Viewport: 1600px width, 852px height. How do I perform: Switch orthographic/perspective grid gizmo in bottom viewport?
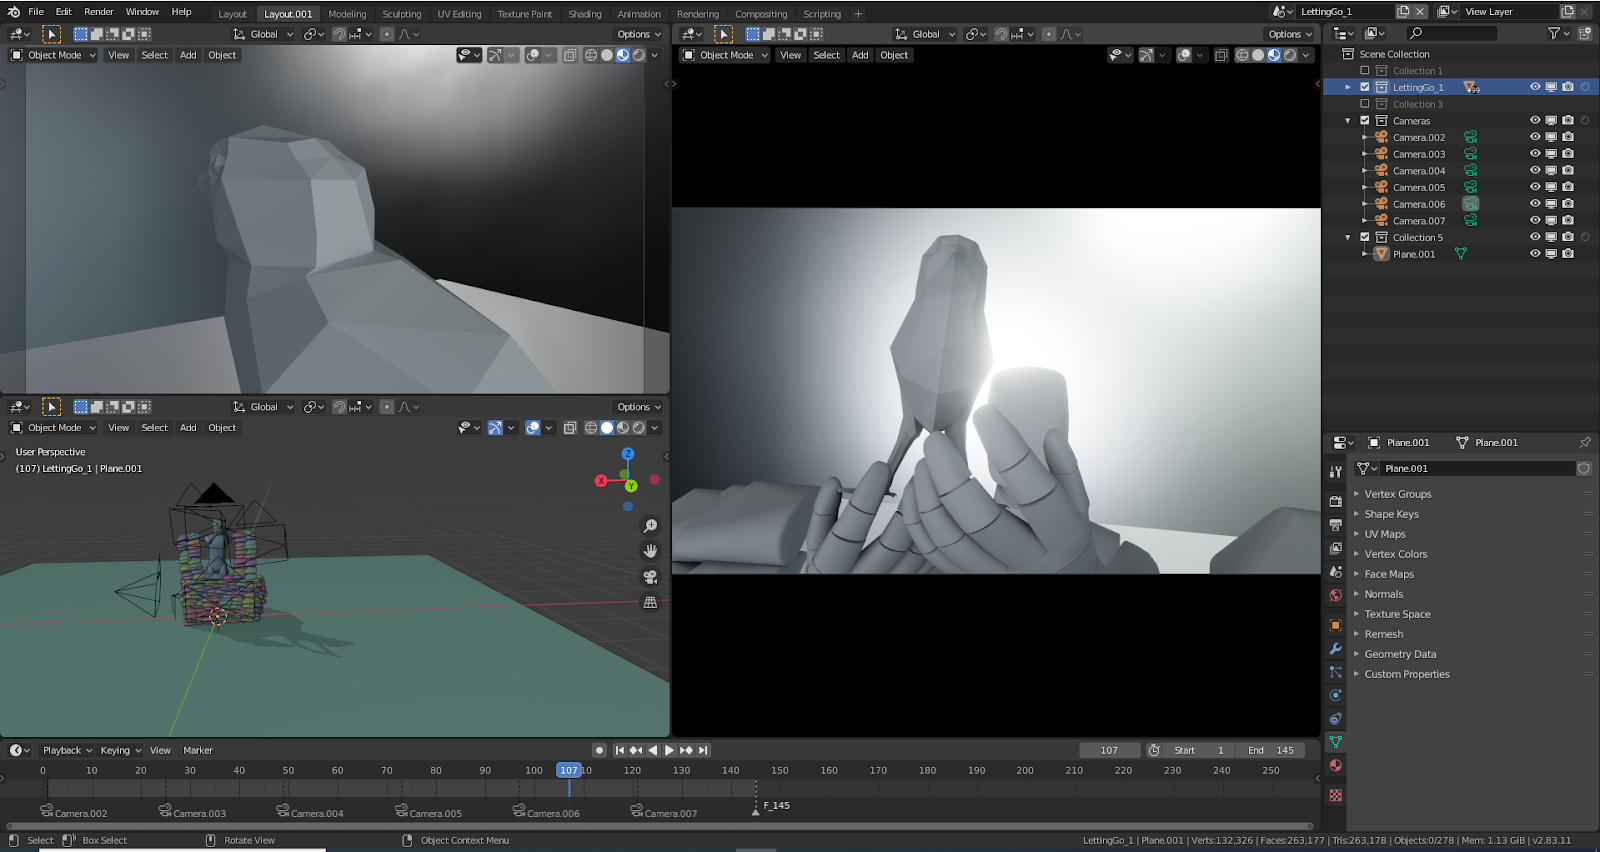pos(651,602)
